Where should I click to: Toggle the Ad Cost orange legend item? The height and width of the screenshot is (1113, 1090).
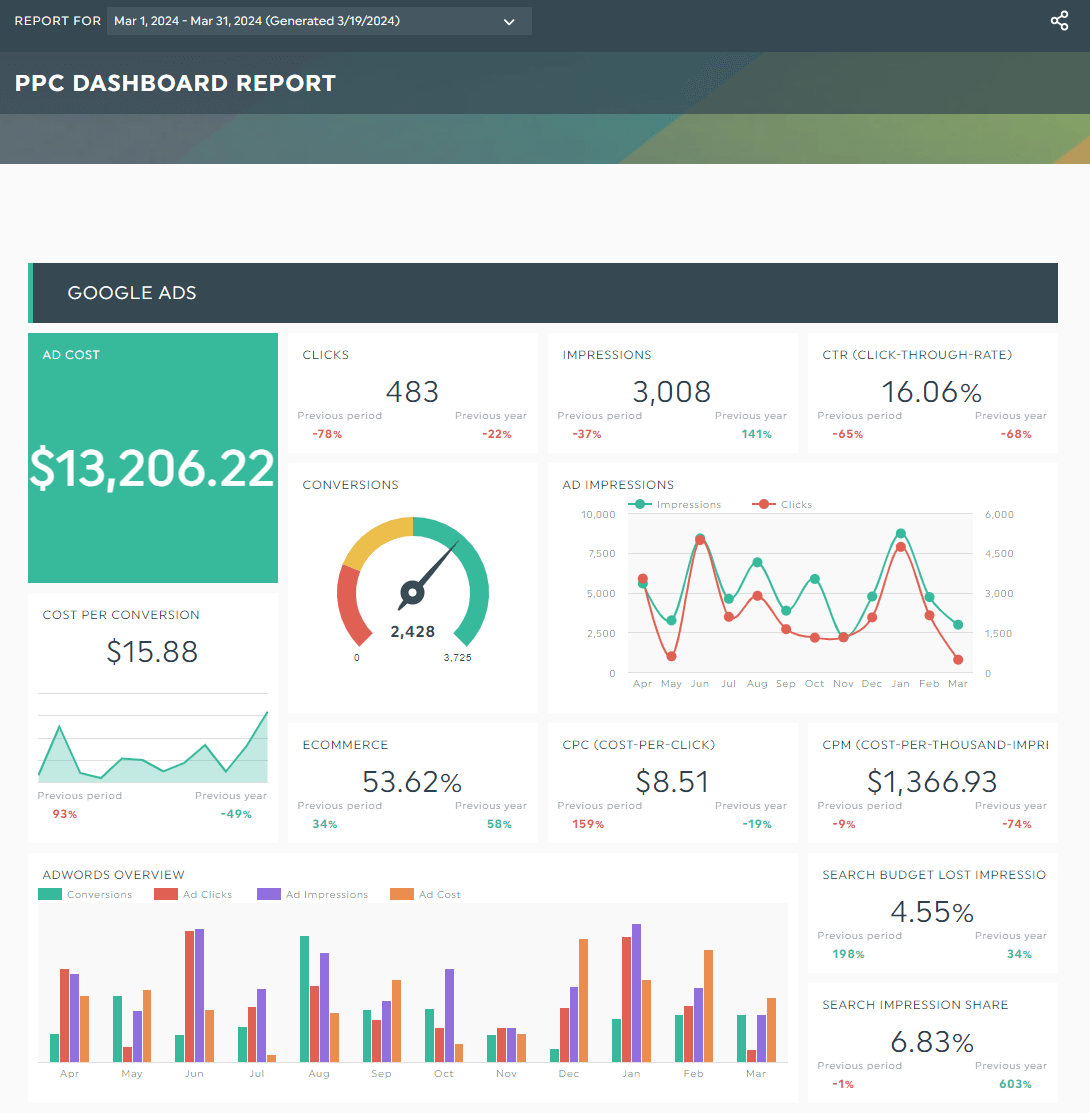(426, 894)
